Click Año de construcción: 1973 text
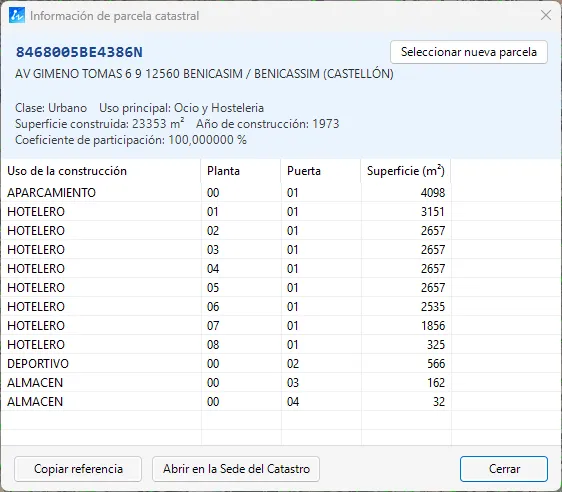 pyautogui.click(x=267, y=124)
